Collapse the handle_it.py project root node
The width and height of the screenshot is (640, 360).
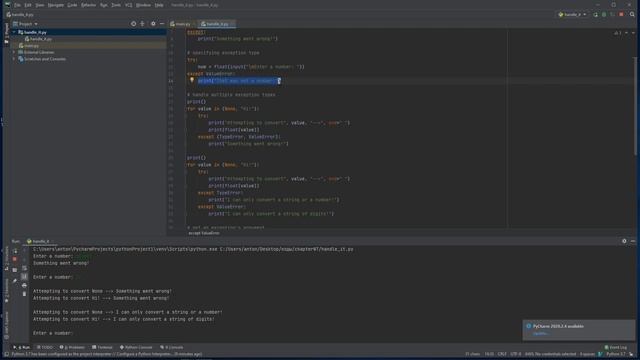pos(14,32)
